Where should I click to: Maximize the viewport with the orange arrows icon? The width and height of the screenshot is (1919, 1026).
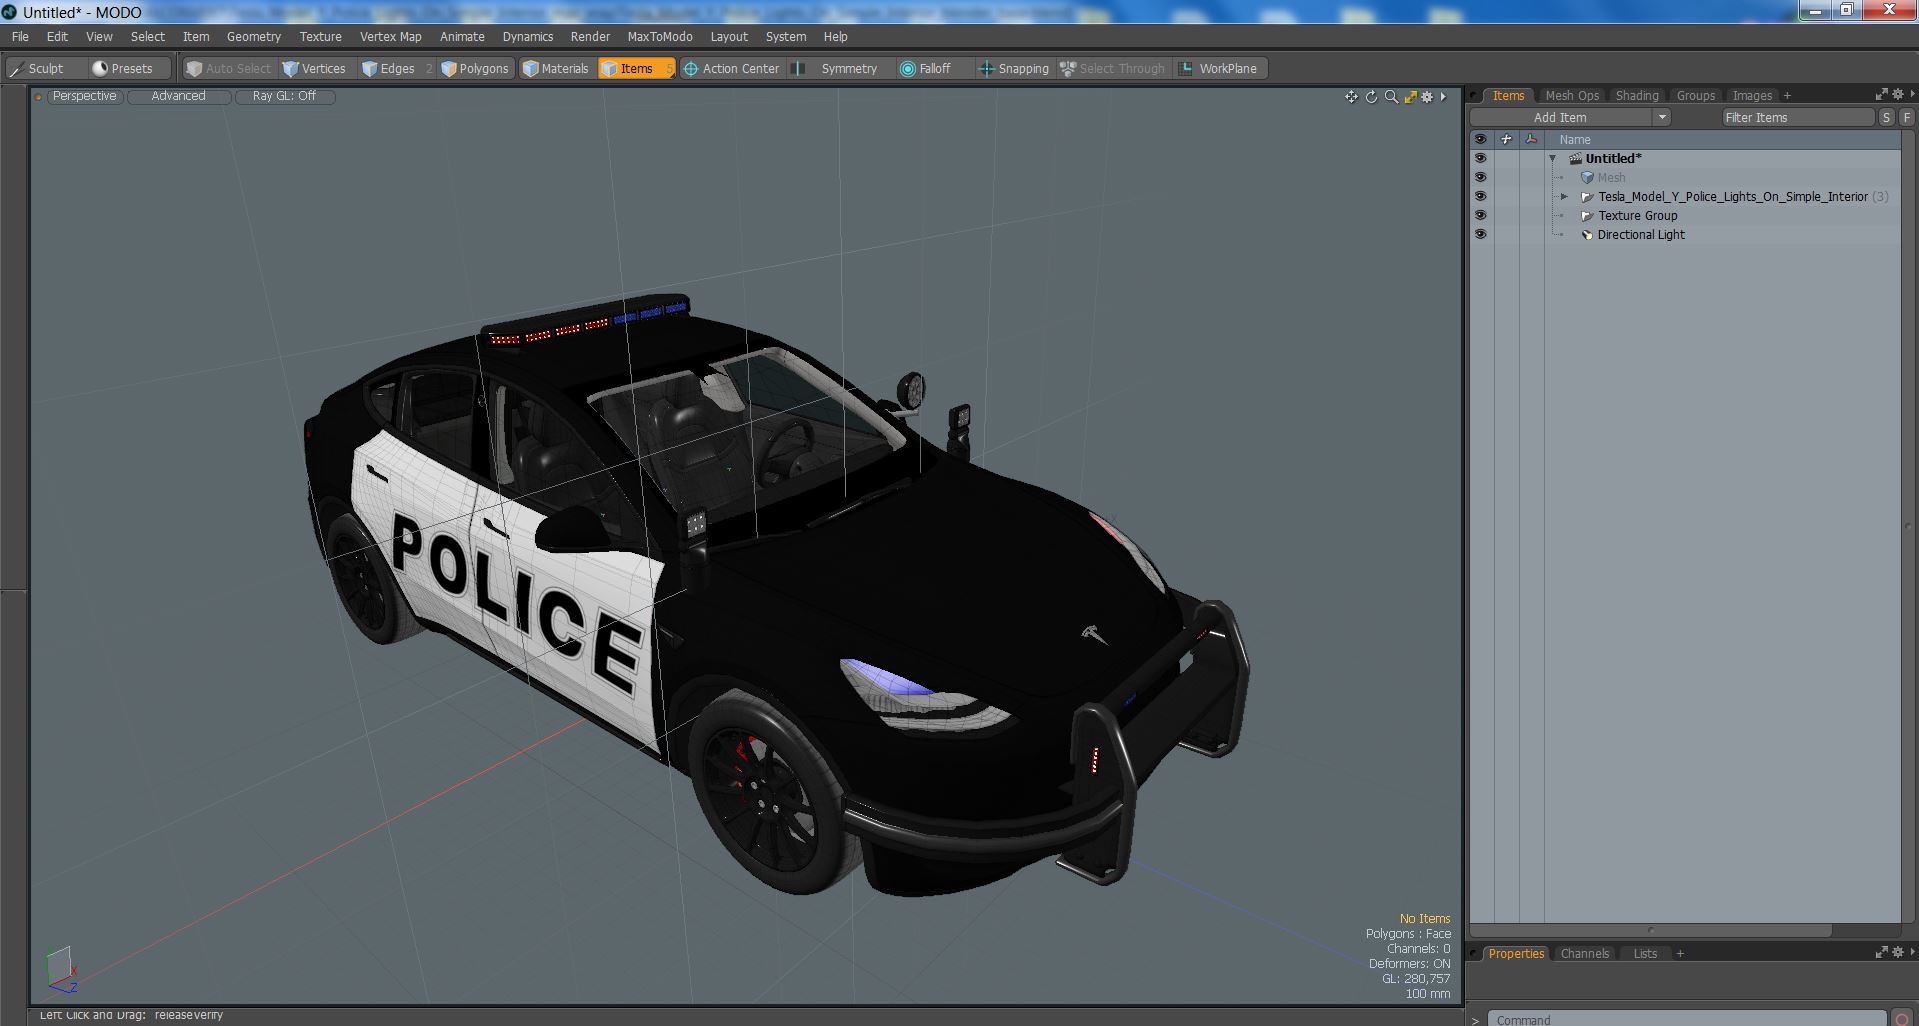pos(1410,97)
